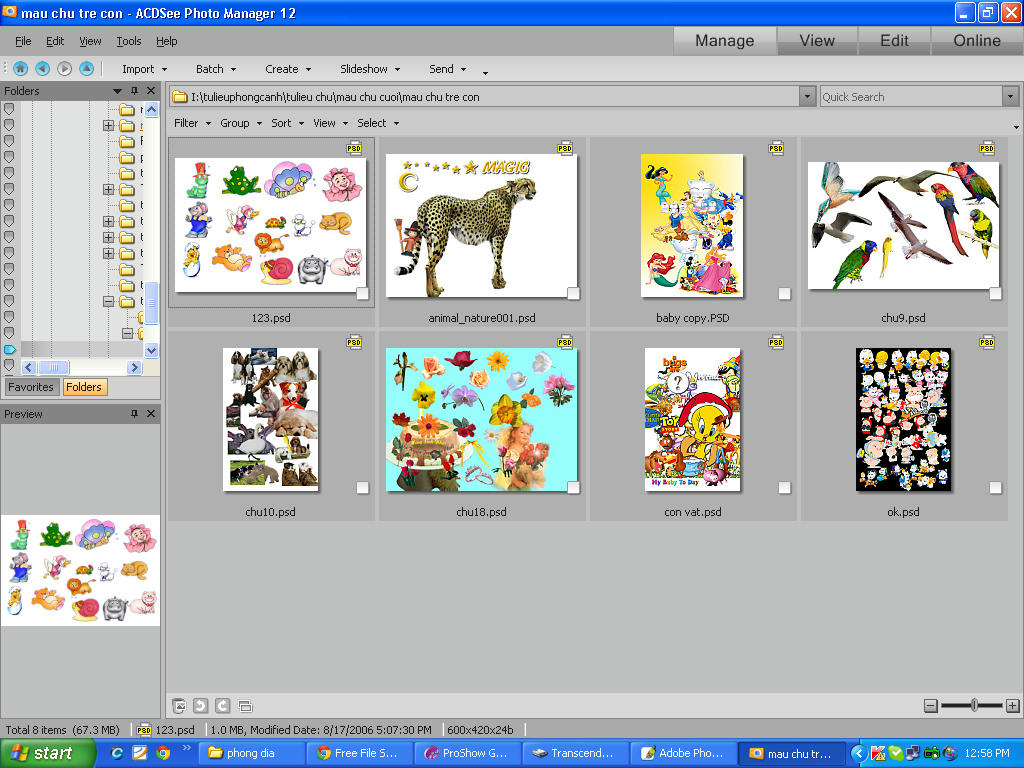Select the animal_nature001.psd cheetah thumbnail
1024x768 pixels.
tap(481, 225)
